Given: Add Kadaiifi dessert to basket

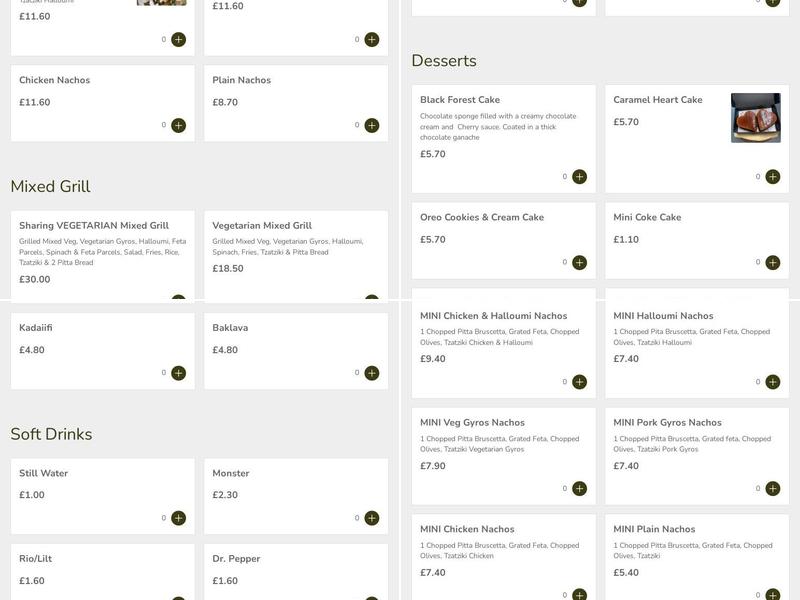Looking at the screenshot, I should [178, 373].
